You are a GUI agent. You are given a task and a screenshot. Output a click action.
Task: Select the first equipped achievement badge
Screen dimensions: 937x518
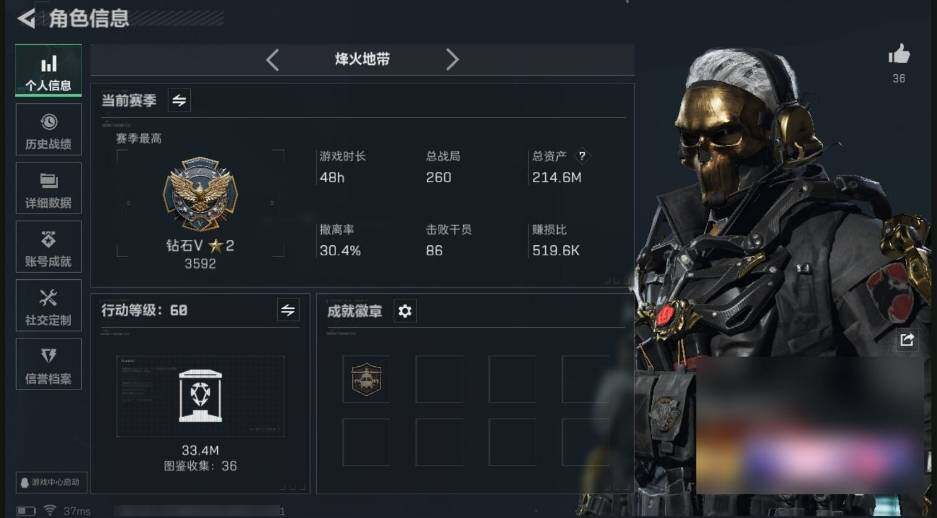point(366,379)
